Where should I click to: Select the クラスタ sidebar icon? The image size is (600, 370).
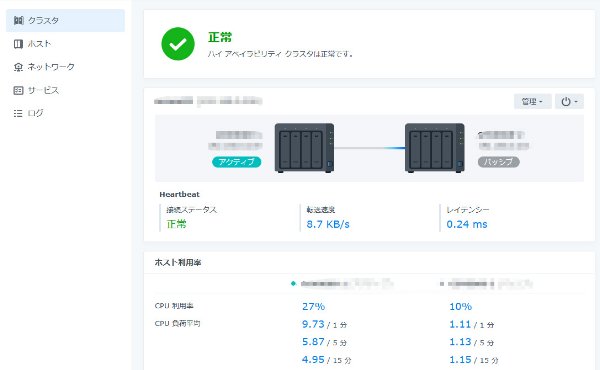click(18, 20)
